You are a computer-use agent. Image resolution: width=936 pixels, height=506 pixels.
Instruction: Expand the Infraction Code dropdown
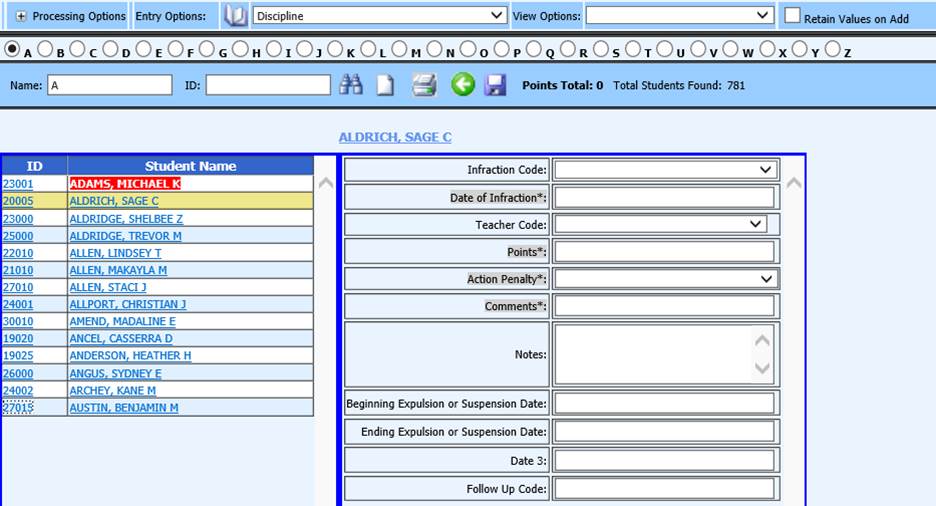pyautogui.click(x=666, y=170)
